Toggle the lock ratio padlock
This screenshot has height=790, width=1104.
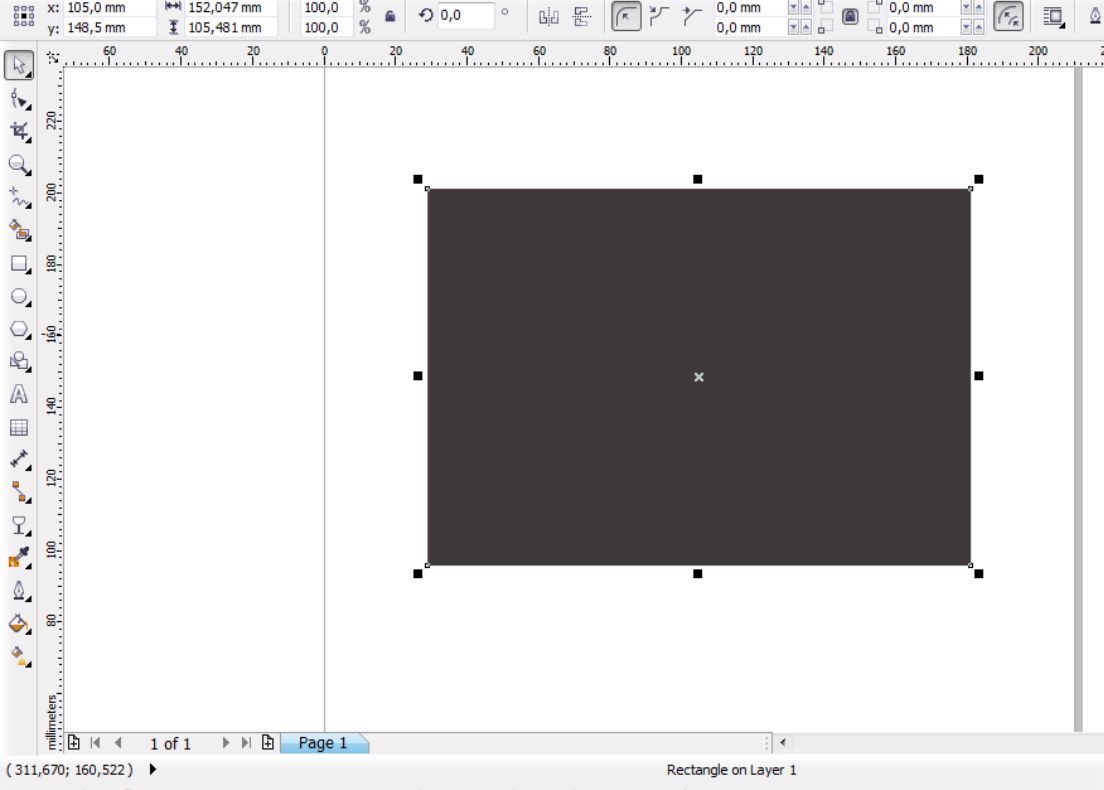(x=390, y=16)
